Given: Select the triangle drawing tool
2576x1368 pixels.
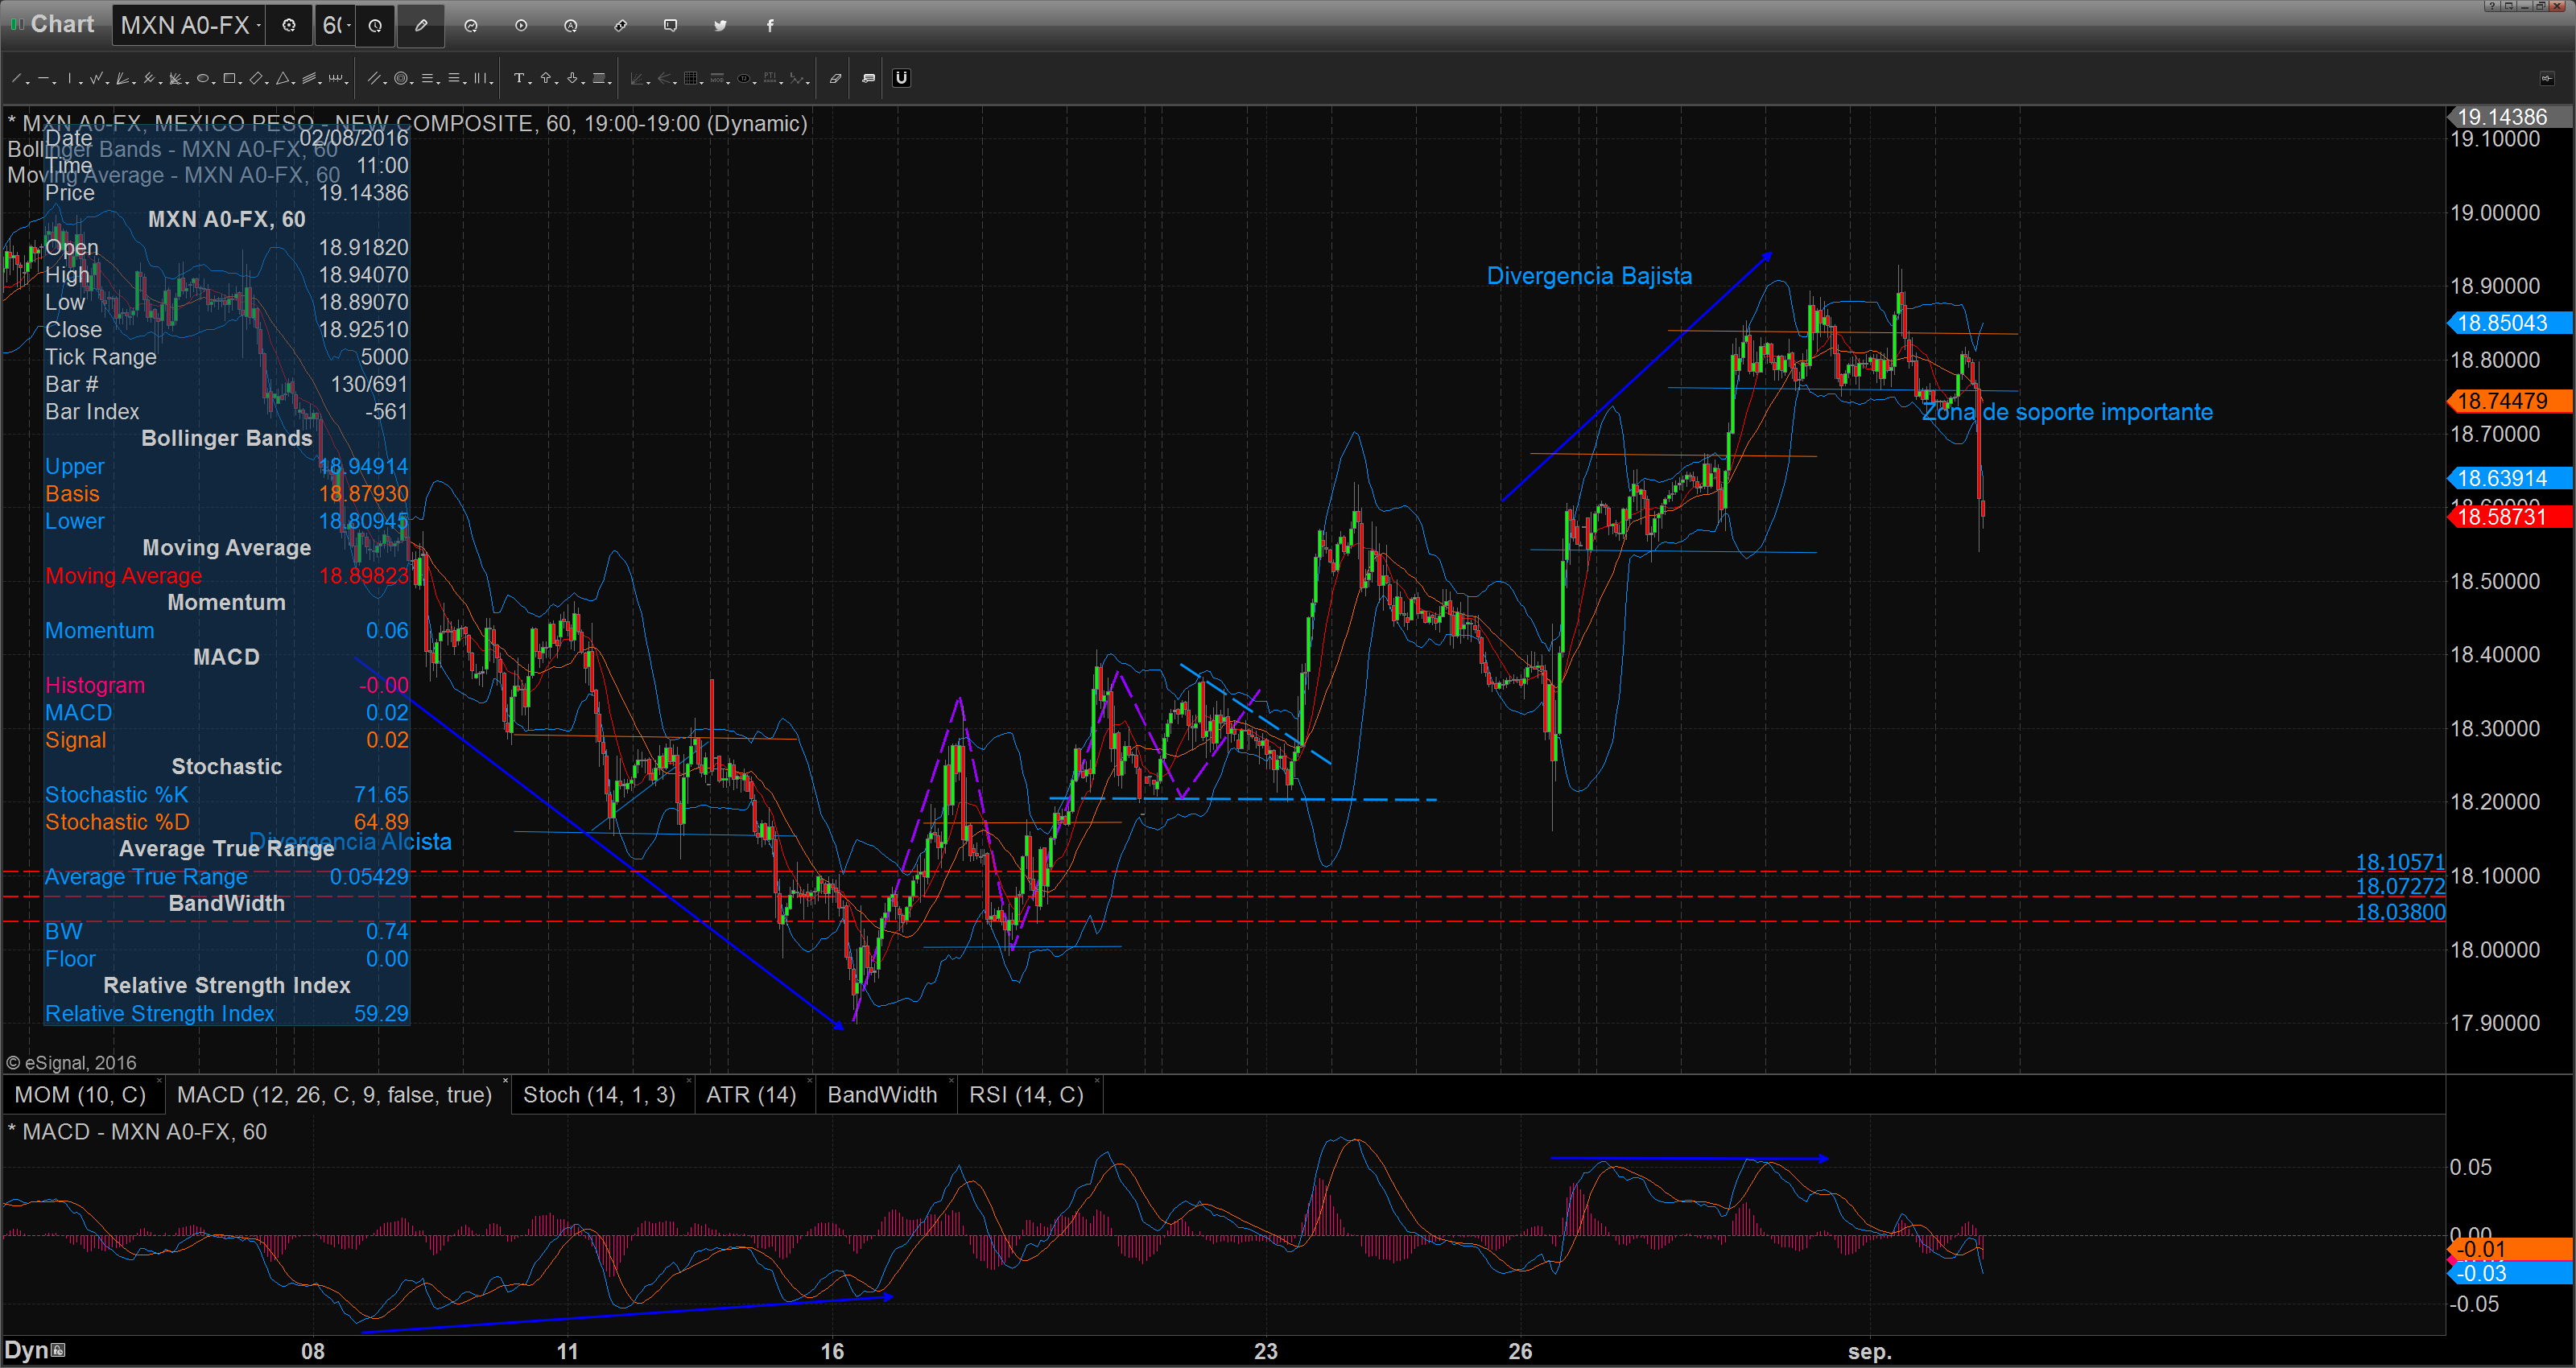Looking at the screenshot, I should coord(283,78).
